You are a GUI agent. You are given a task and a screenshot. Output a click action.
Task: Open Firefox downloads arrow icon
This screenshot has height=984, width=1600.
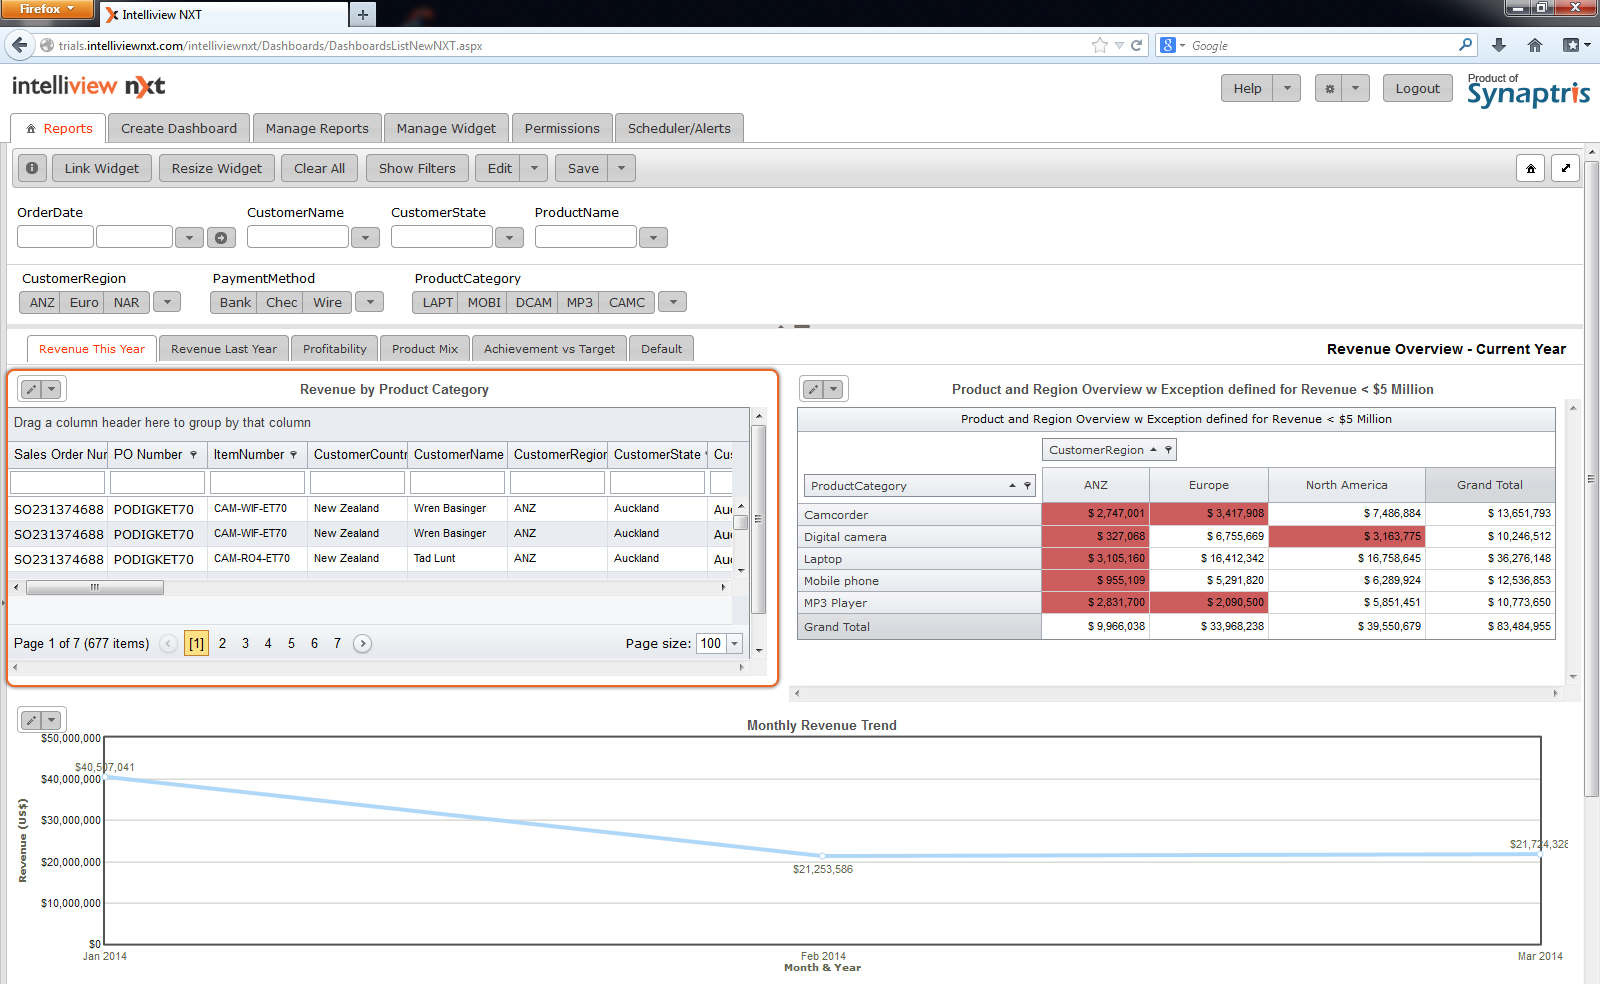(x=1498, y=45)
